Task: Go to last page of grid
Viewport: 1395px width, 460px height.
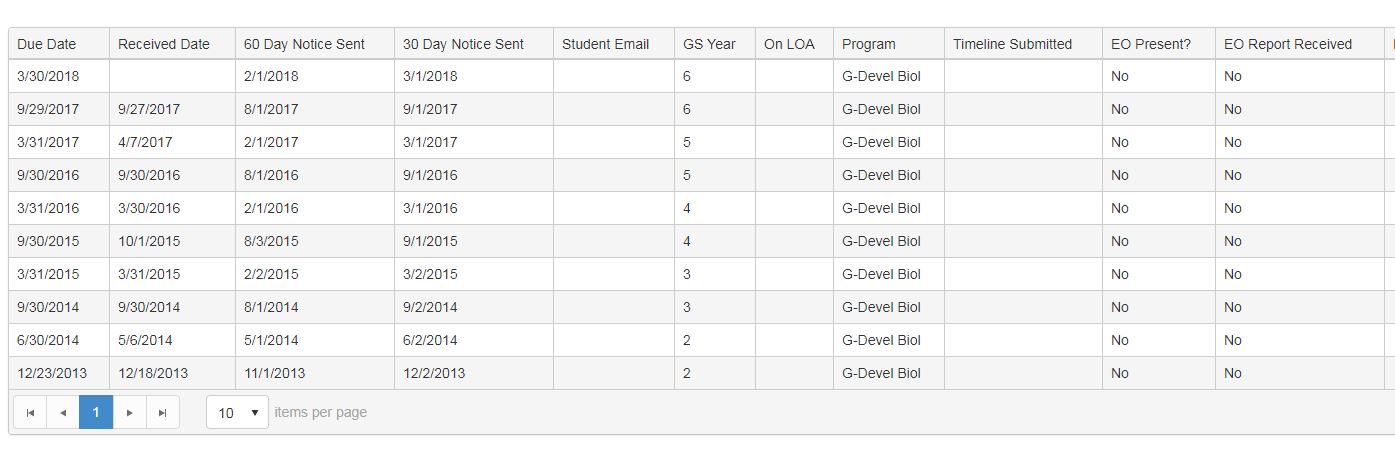Action: click(163, 412)
